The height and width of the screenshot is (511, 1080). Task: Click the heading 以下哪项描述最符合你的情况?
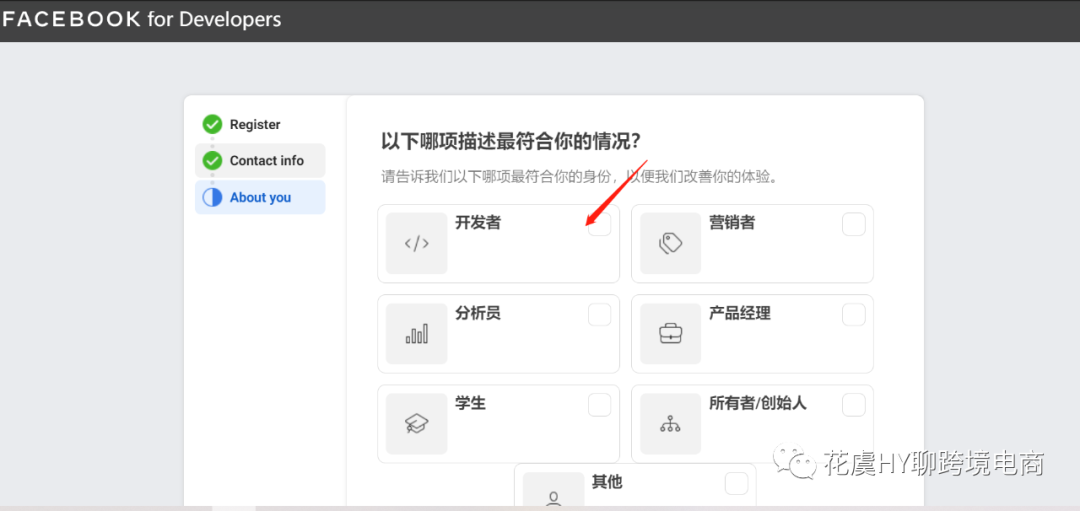click(511, 142)
